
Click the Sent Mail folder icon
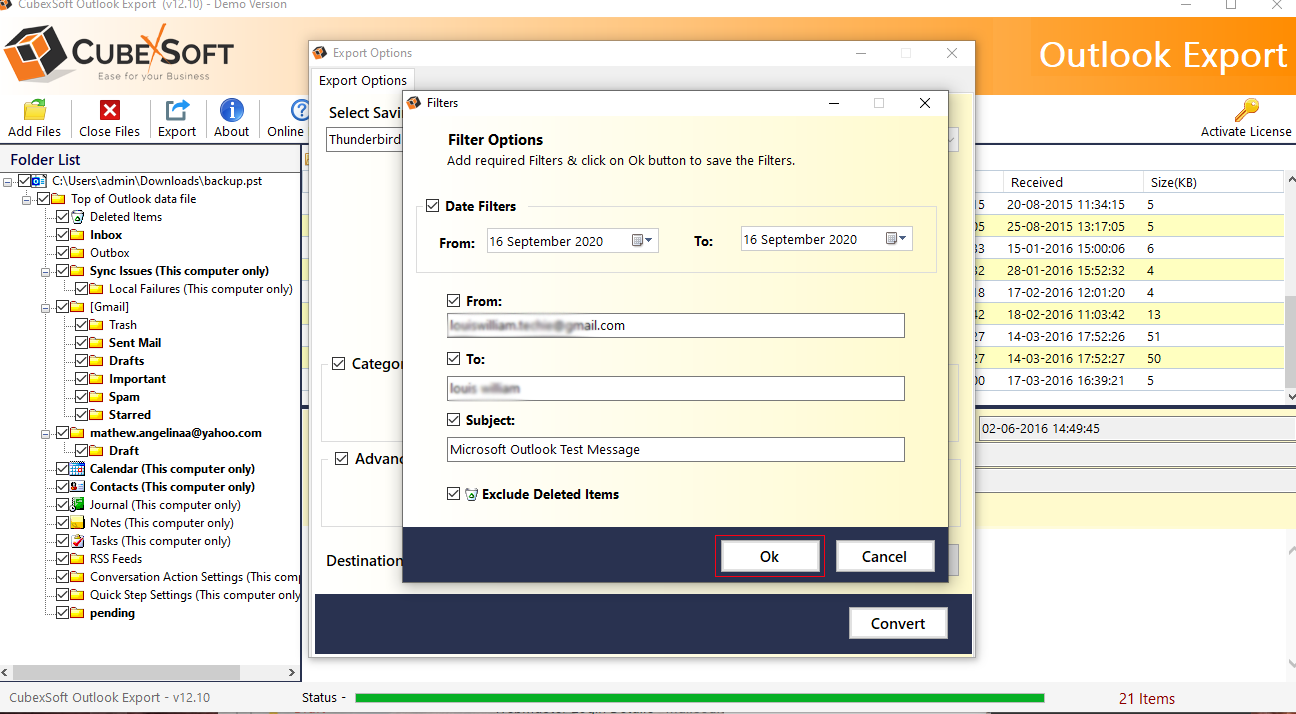(97, 343)
